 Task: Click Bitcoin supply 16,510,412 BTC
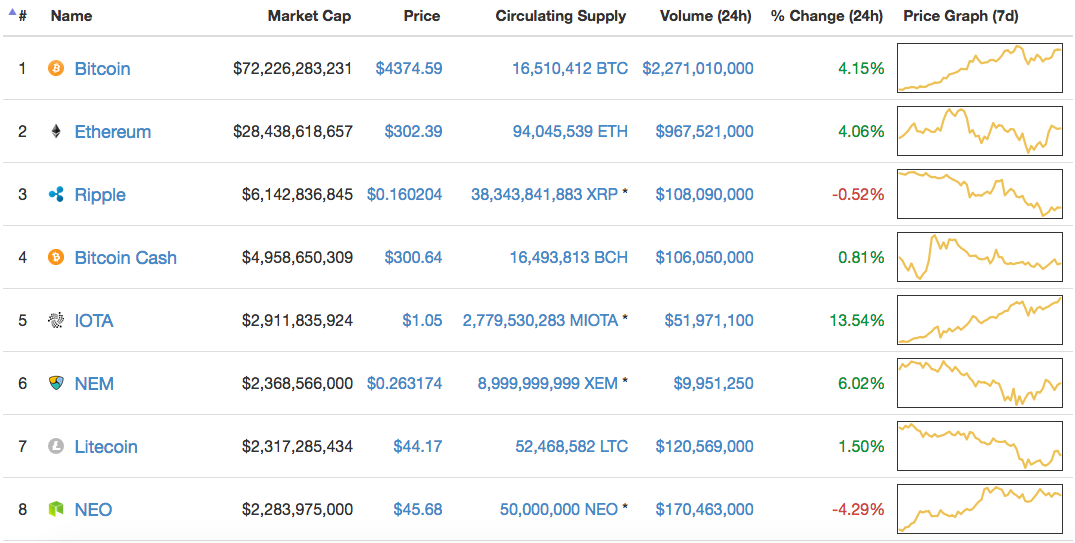tap(570, 69)
